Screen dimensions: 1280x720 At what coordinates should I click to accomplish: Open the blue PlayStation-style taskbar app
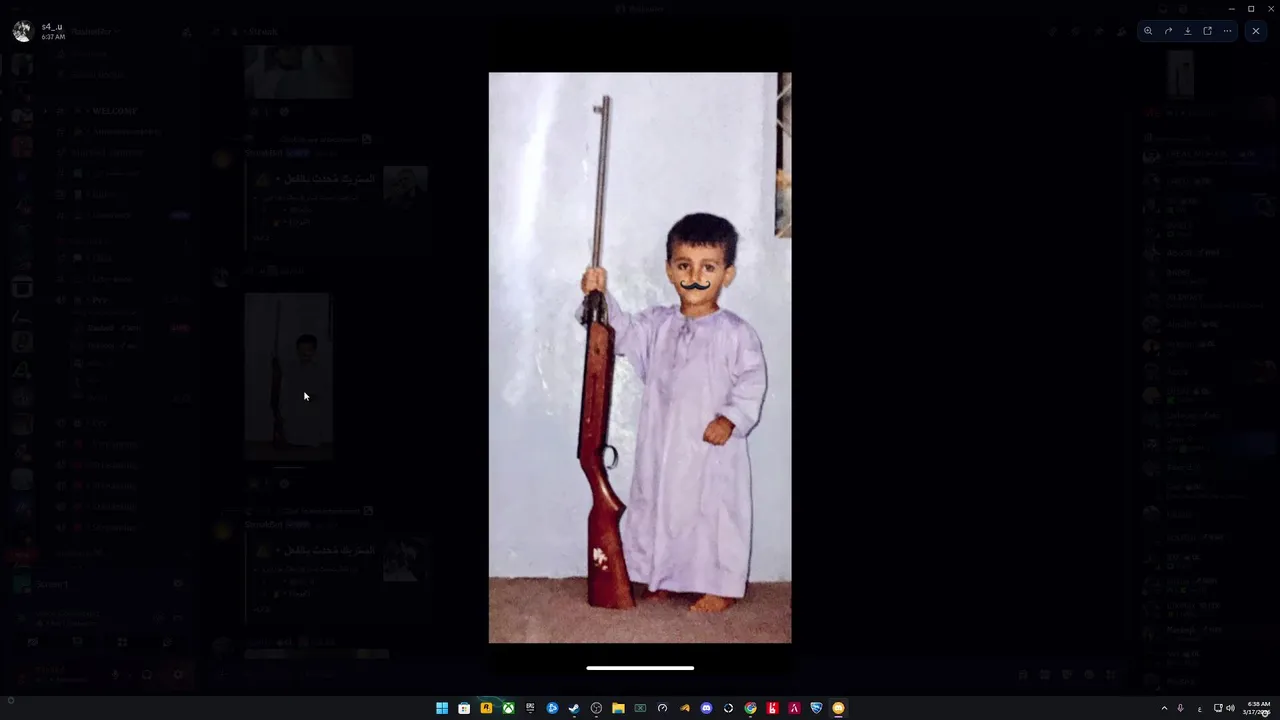[552, 708]
